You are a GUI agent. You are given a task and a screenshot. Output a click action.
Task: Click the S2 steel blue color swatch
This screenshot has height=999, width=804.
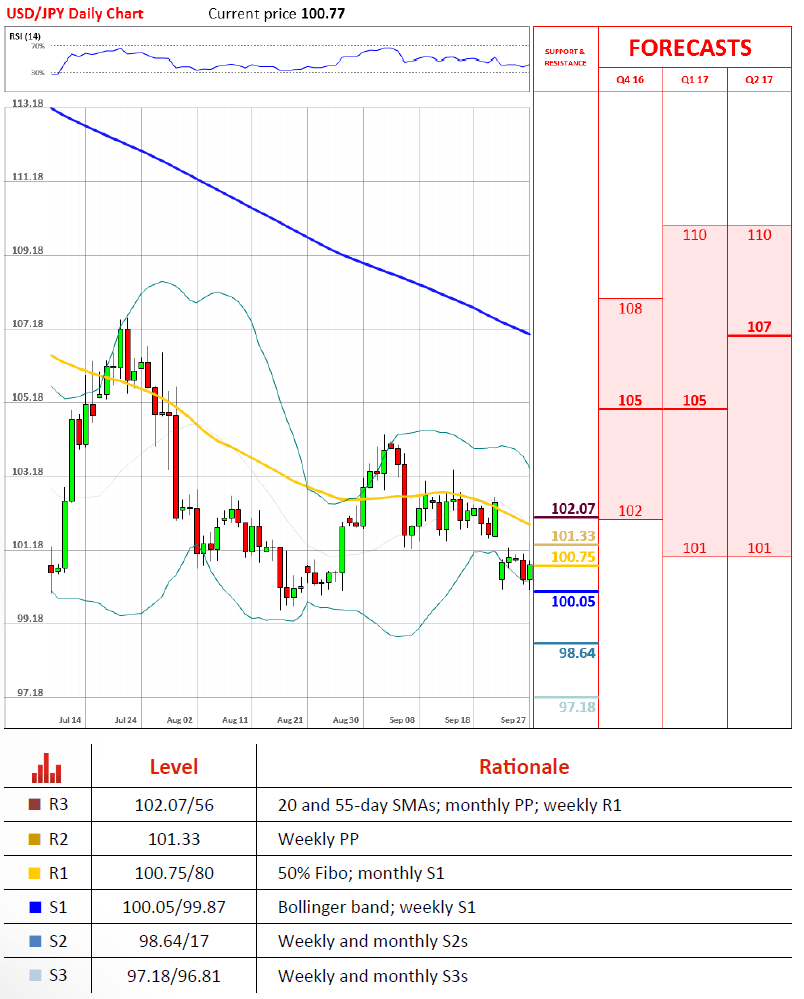[35, 941]
